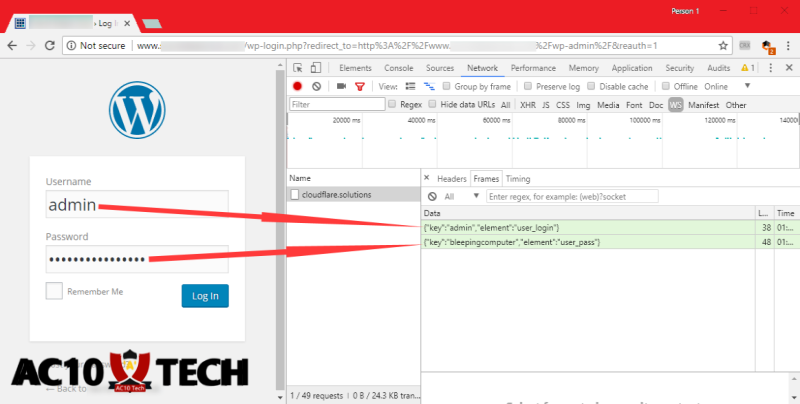The height and width of the screenshot is (404, 800).
Task: Close the DevTools panel
Action: tap(789, 68)
